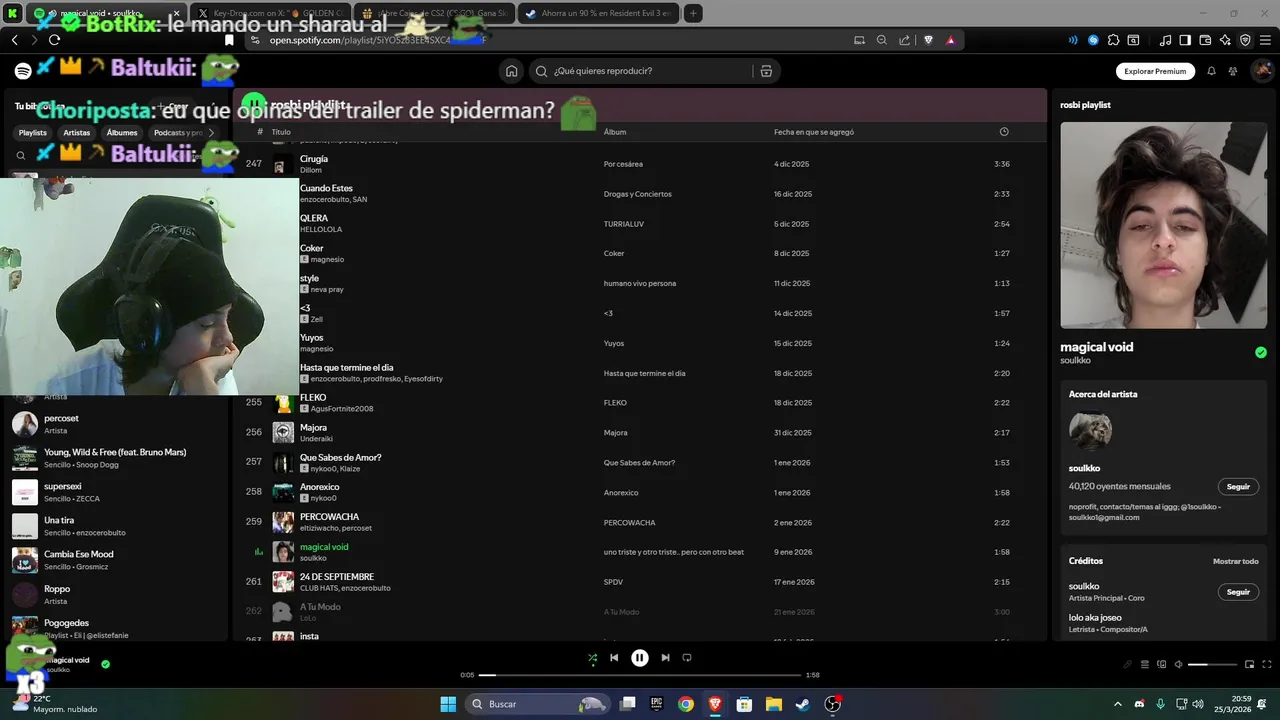Open the browser extensions puzzle icon
The width and height of the screenshot is (1280, 720).
tap(1113, 40)
